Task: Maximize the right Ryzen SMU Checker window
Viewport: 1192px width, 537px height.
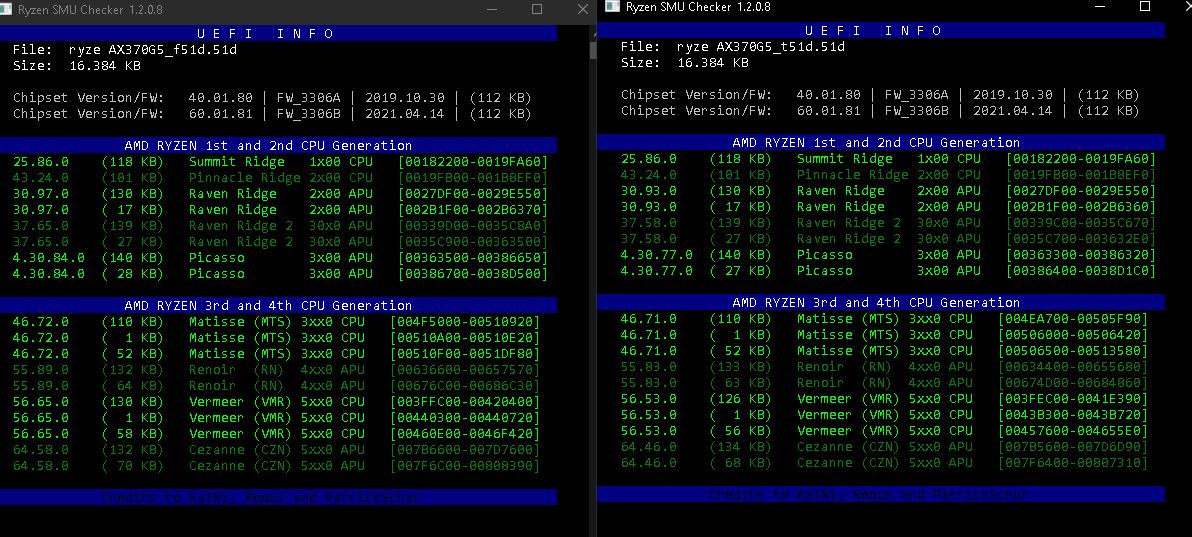Action: click(x=1145, y=6)
